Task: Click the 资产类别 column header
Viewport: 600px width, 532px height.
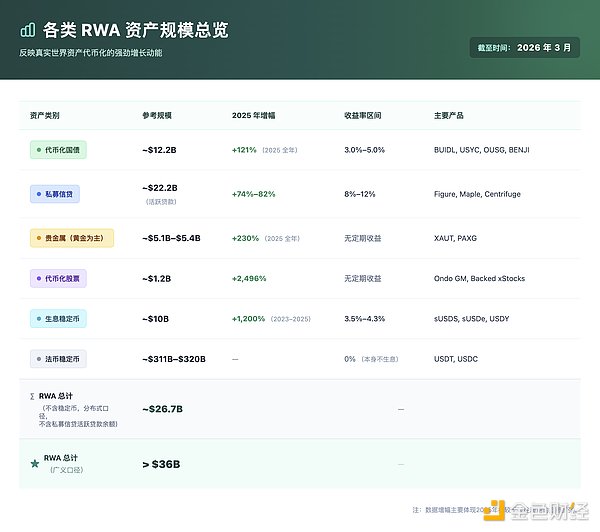Action: tap(45, 115)
